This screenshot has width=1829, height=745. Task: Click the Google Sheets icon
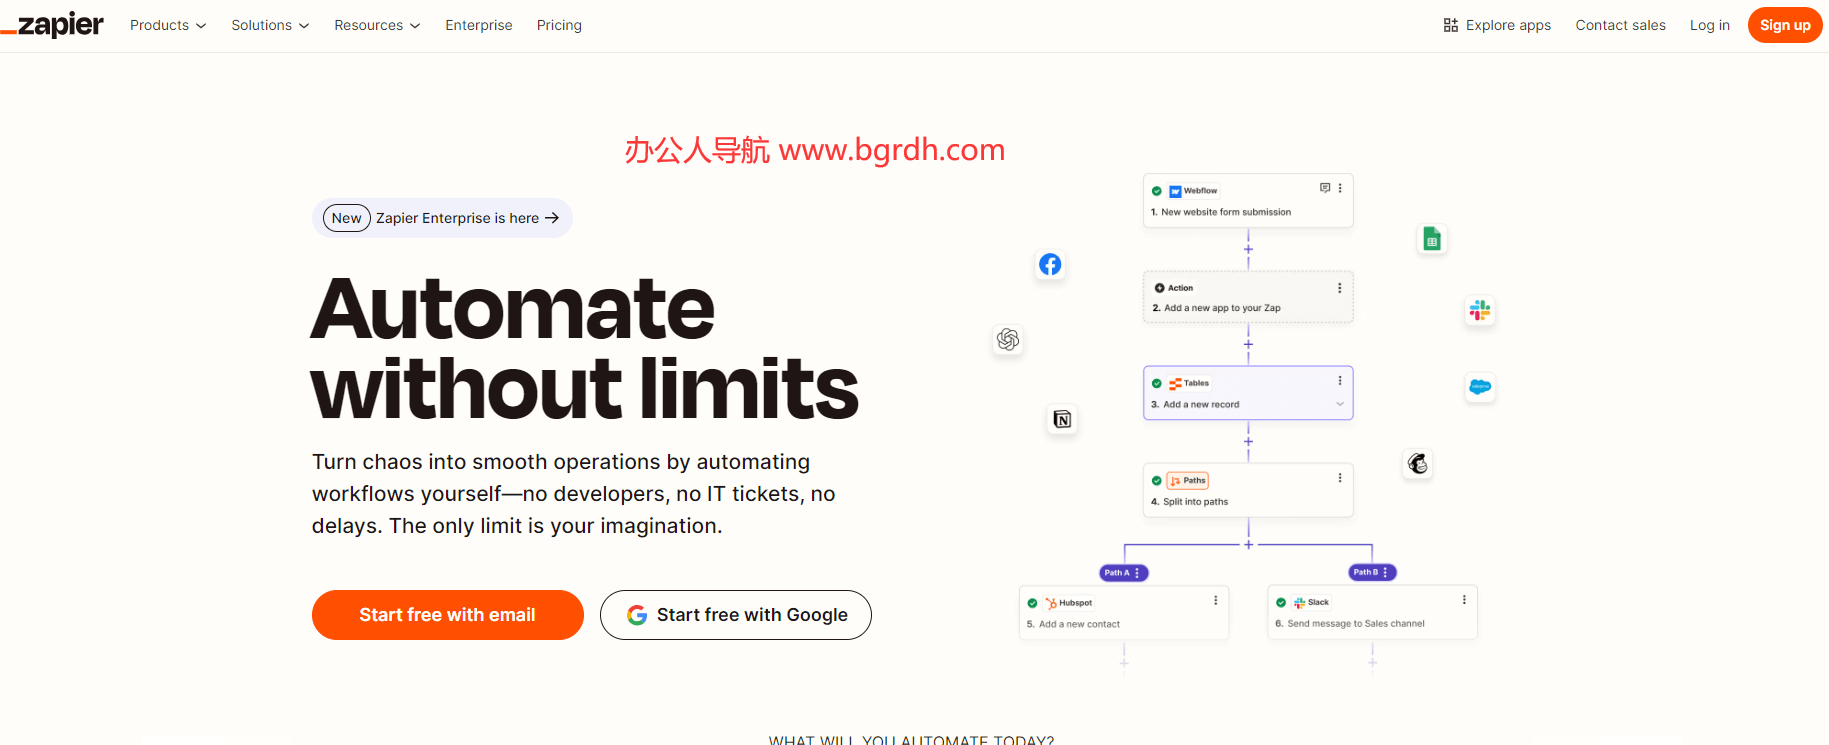point(1432,239)
